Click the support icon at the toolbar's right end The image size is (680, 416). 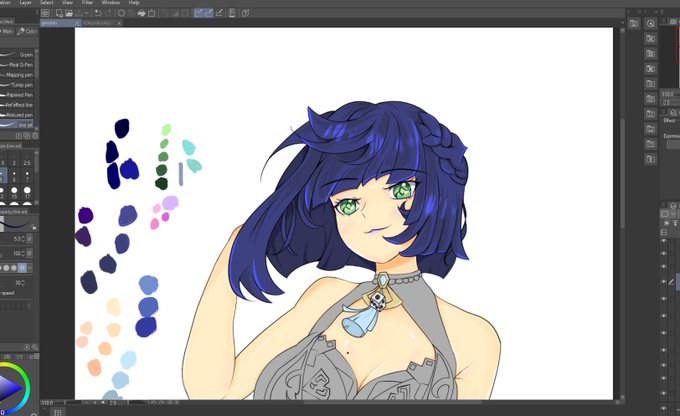pyautogui.click(x=245, y=13)
